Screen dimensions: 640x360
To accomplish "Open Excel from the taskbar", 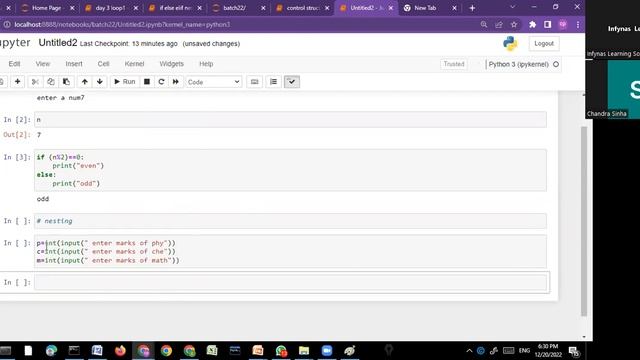I will (212, 351).
